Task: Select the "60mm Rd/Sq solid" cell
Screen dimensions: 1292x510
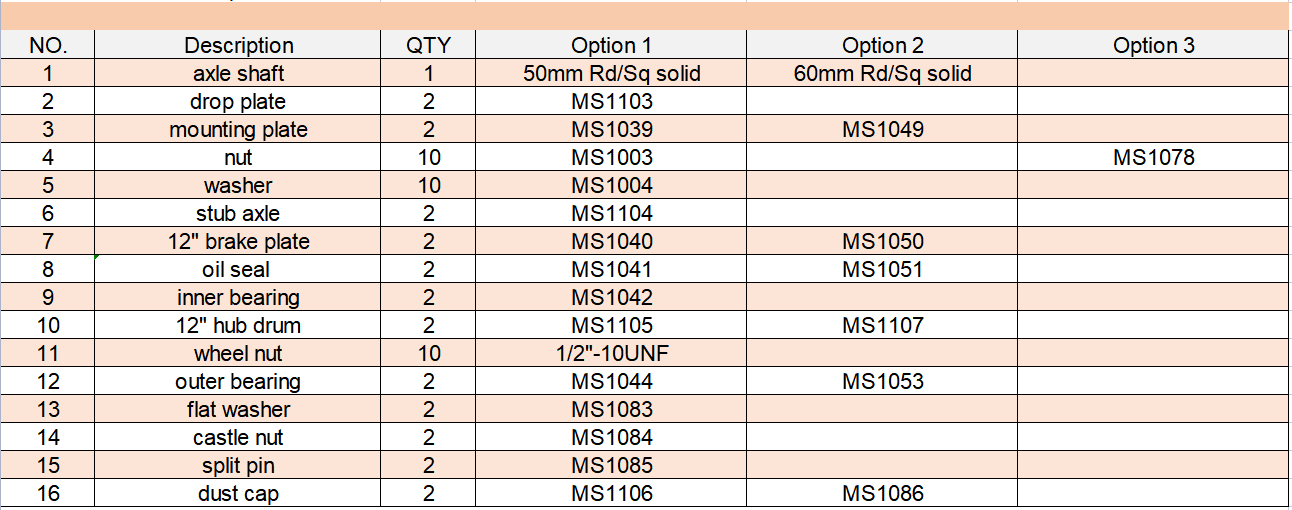Action: (x=882, y=73)
